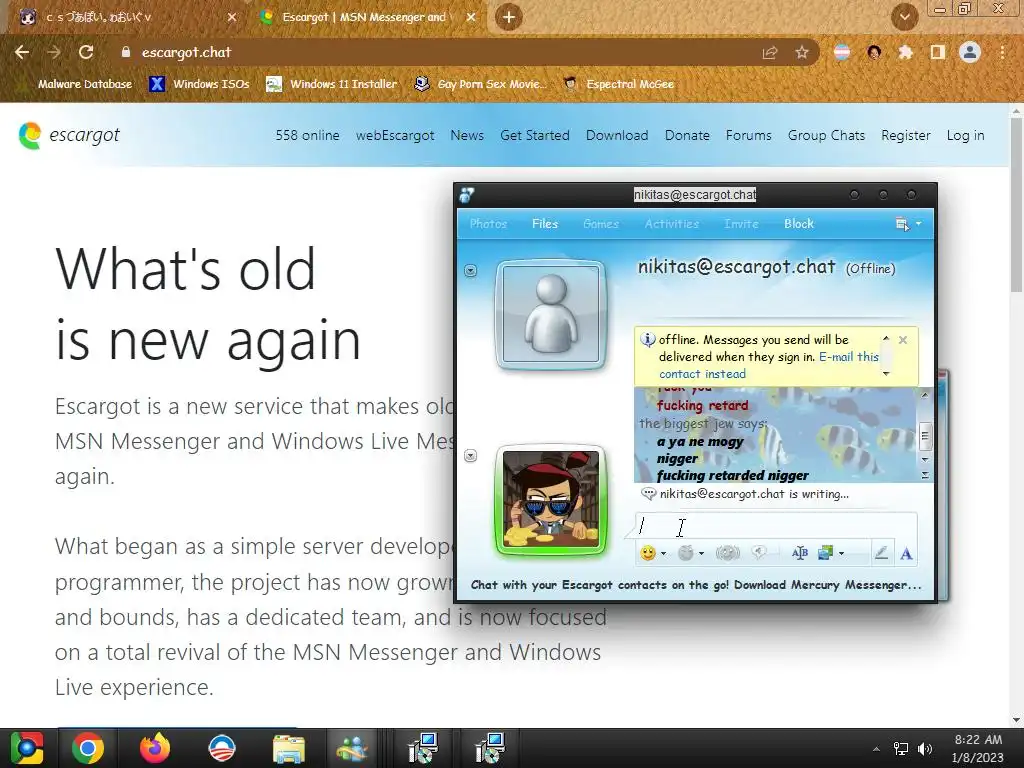Click the escargot logo on the page
The image size is (1024, 768).
[69, 135]
